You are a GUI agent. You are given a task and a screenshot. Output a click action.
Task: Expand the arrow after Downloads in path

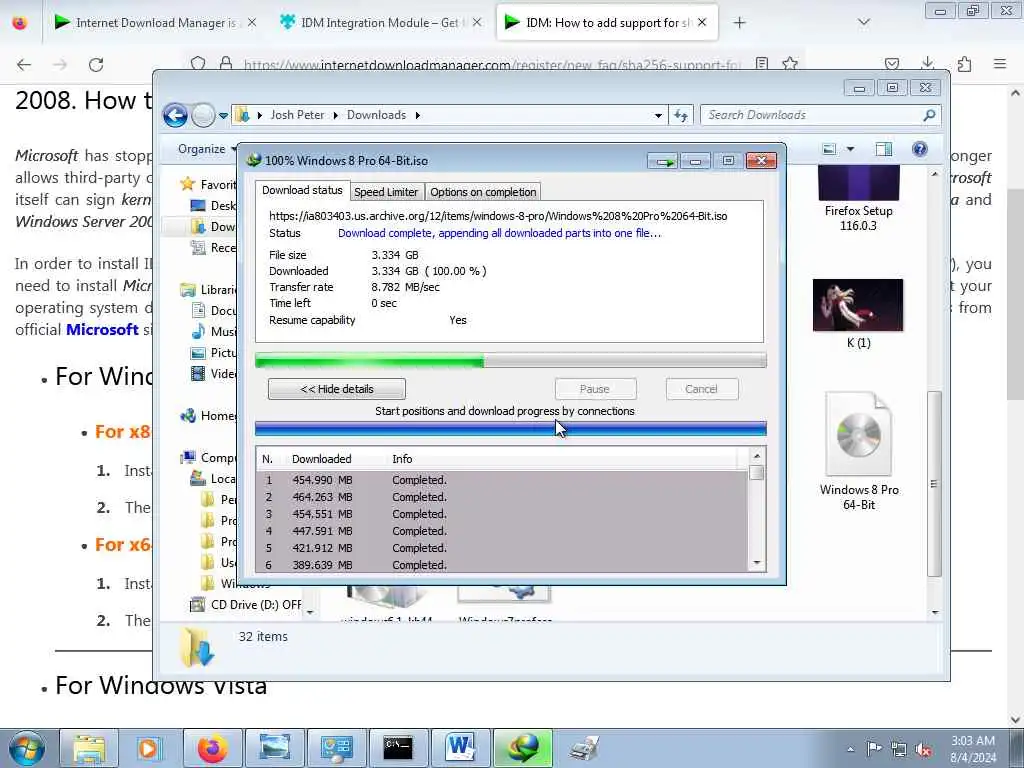pyautogui.click(x=417, y=116)
